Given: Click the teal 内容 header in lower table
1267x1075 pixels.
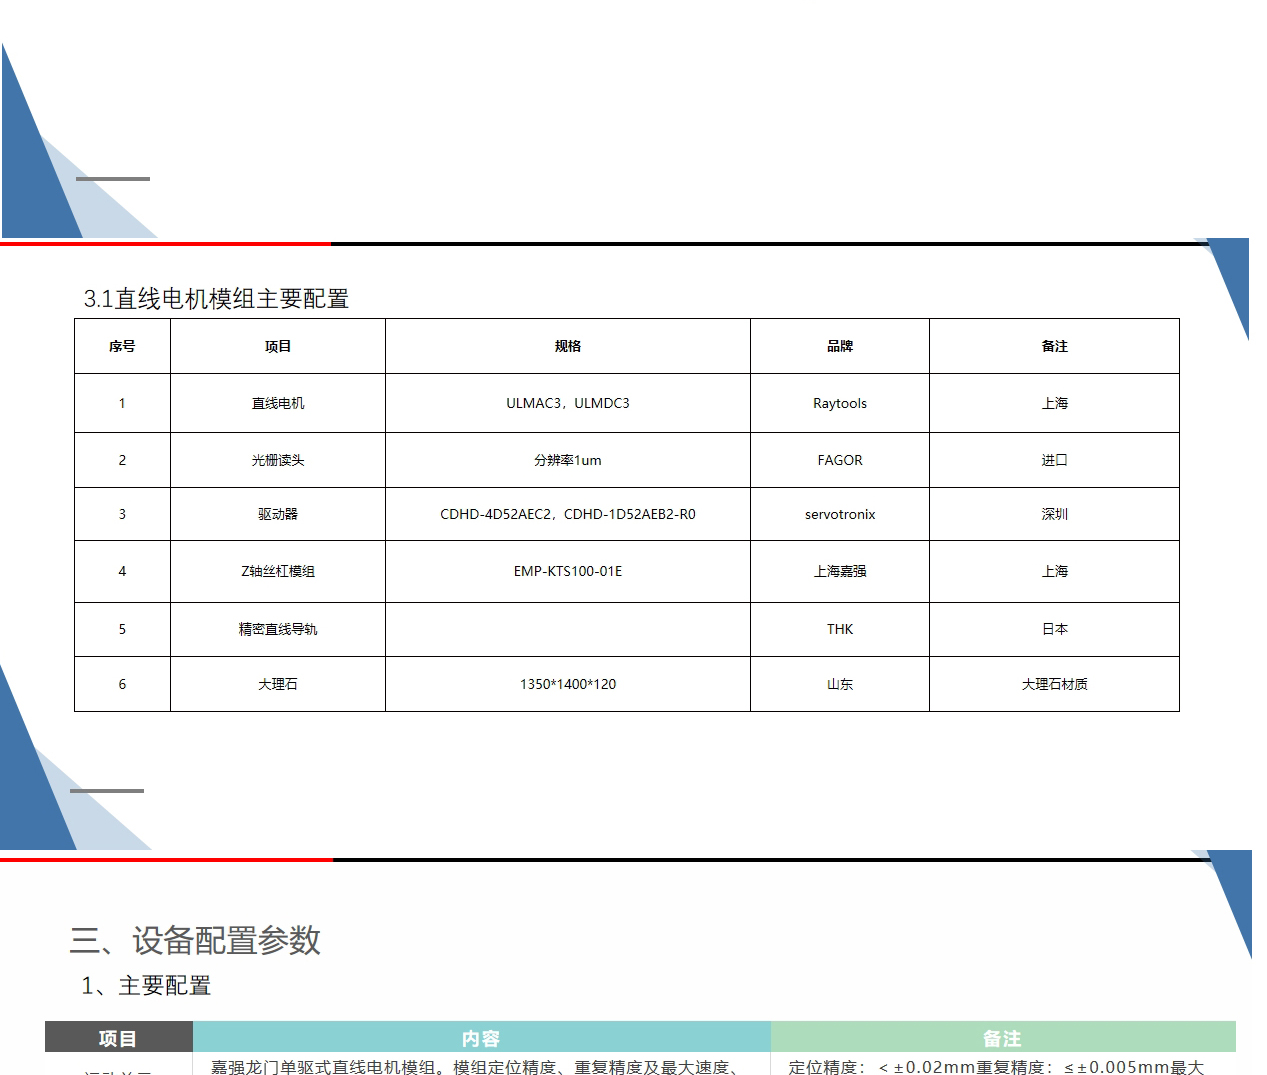Looking at the screenshot, I should (x=481, y=1038).
